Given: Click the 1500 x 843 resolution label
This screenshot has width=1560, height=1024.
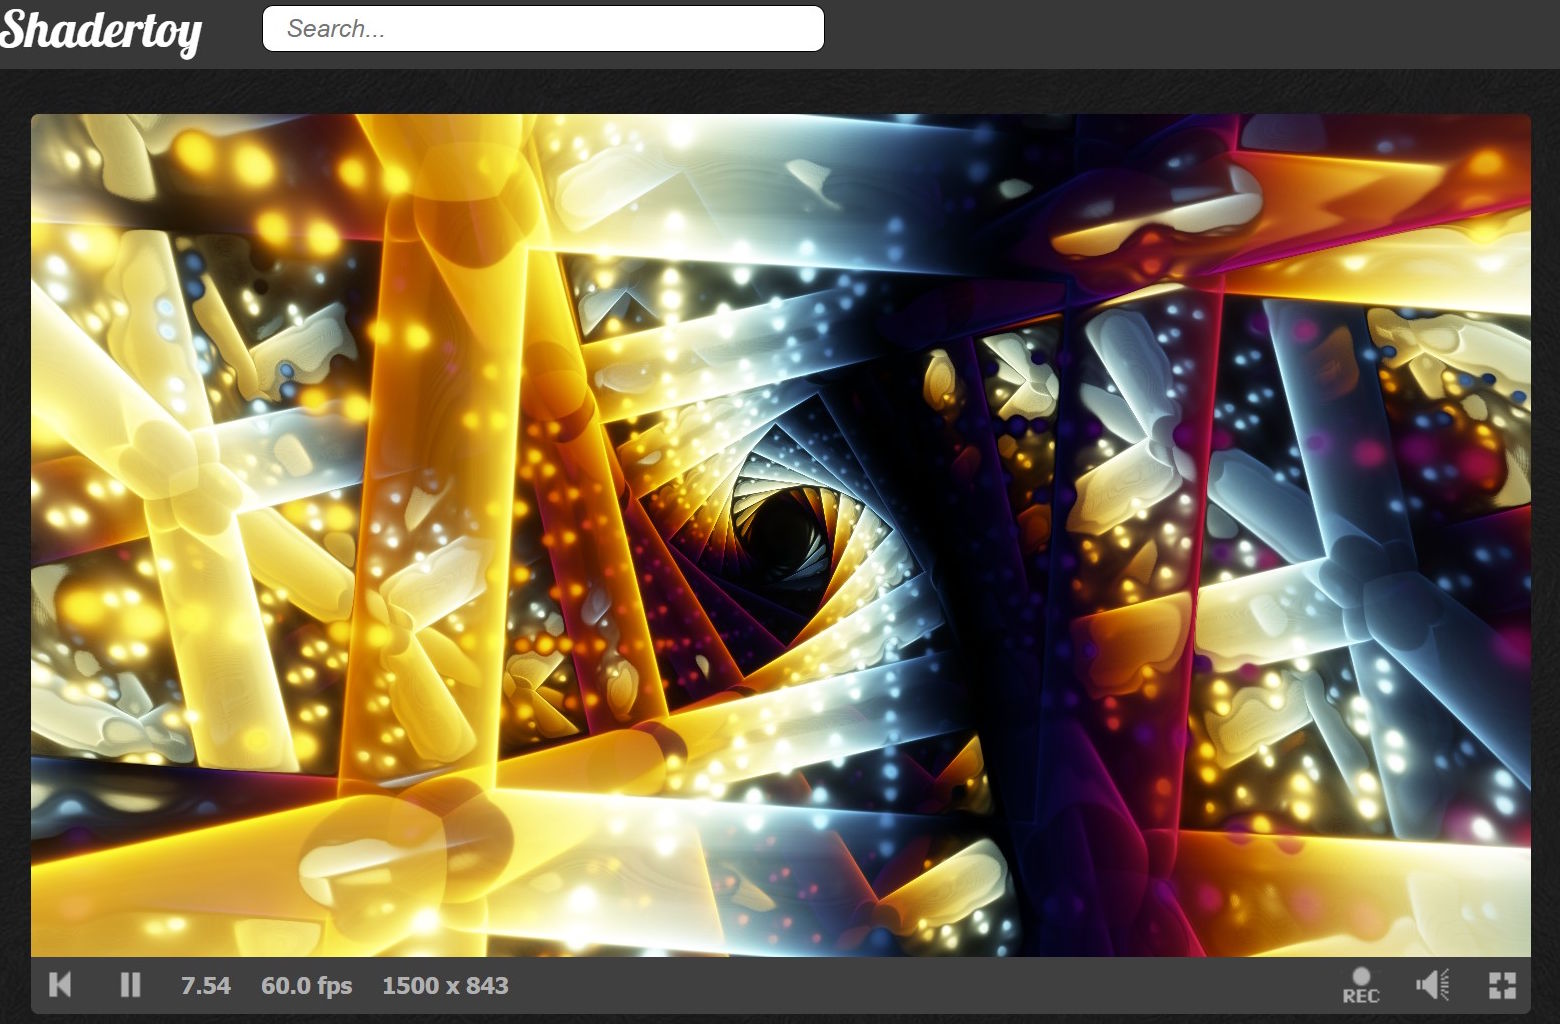Looking at the screenshot, I should click(446, 985).
